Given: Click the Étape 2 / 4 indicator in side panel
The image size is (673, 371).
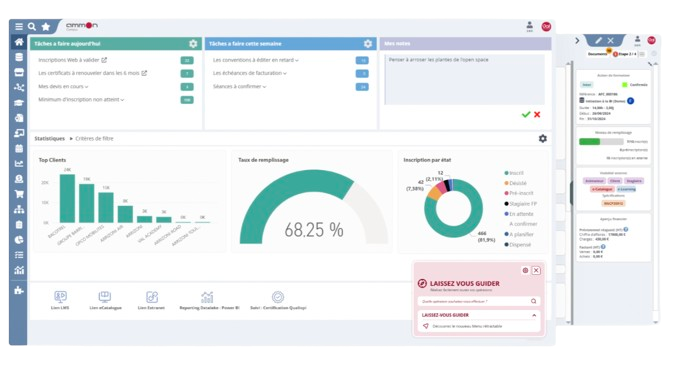Looking at the screenshot, I should (625, 54).
